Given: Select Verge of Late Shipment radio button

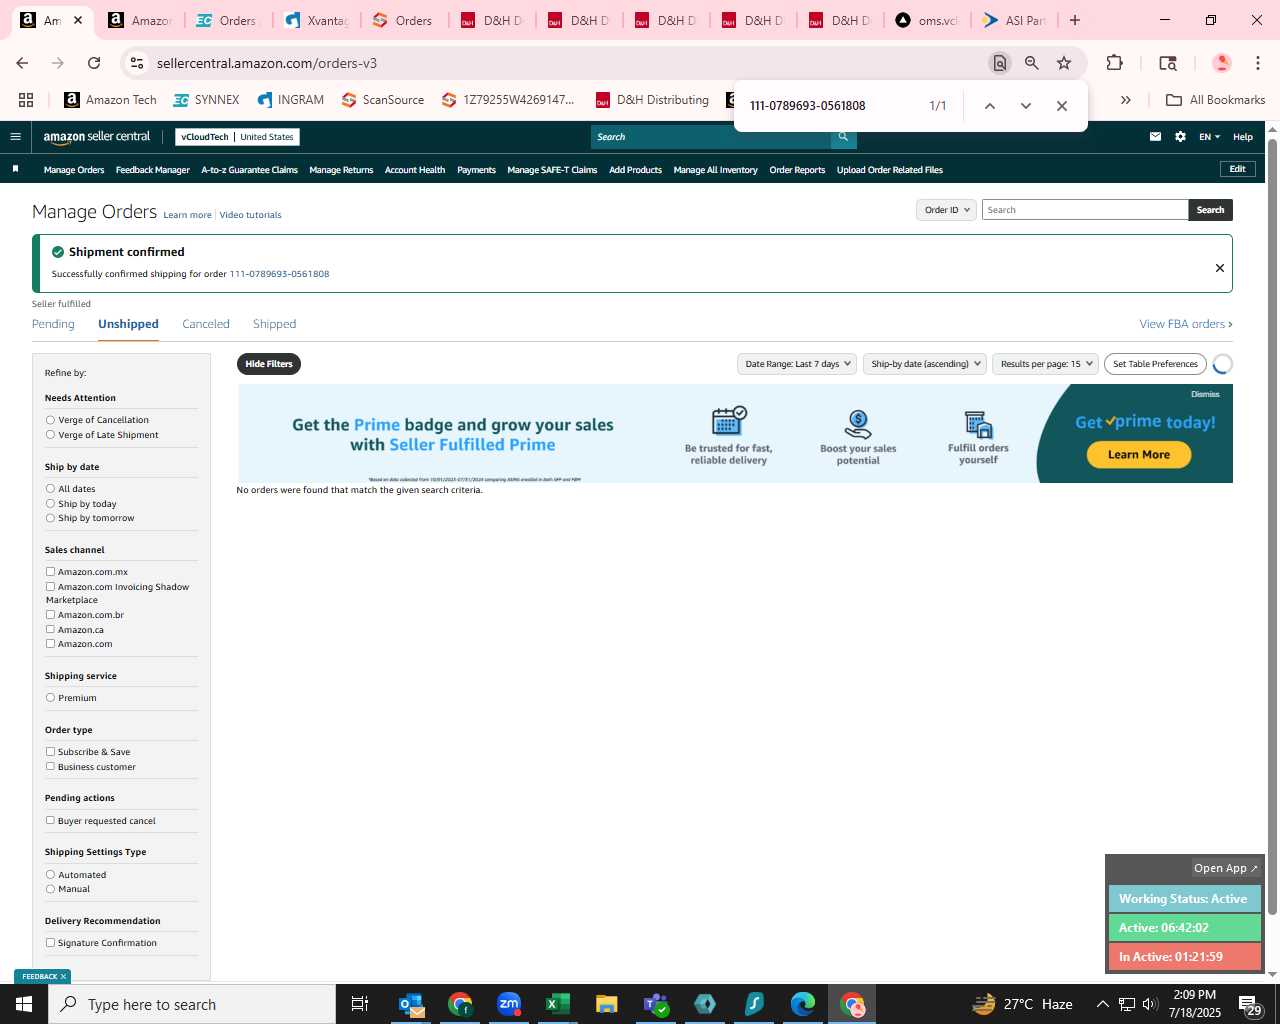Looking at the screenshot, I should (x=50, y=435).
